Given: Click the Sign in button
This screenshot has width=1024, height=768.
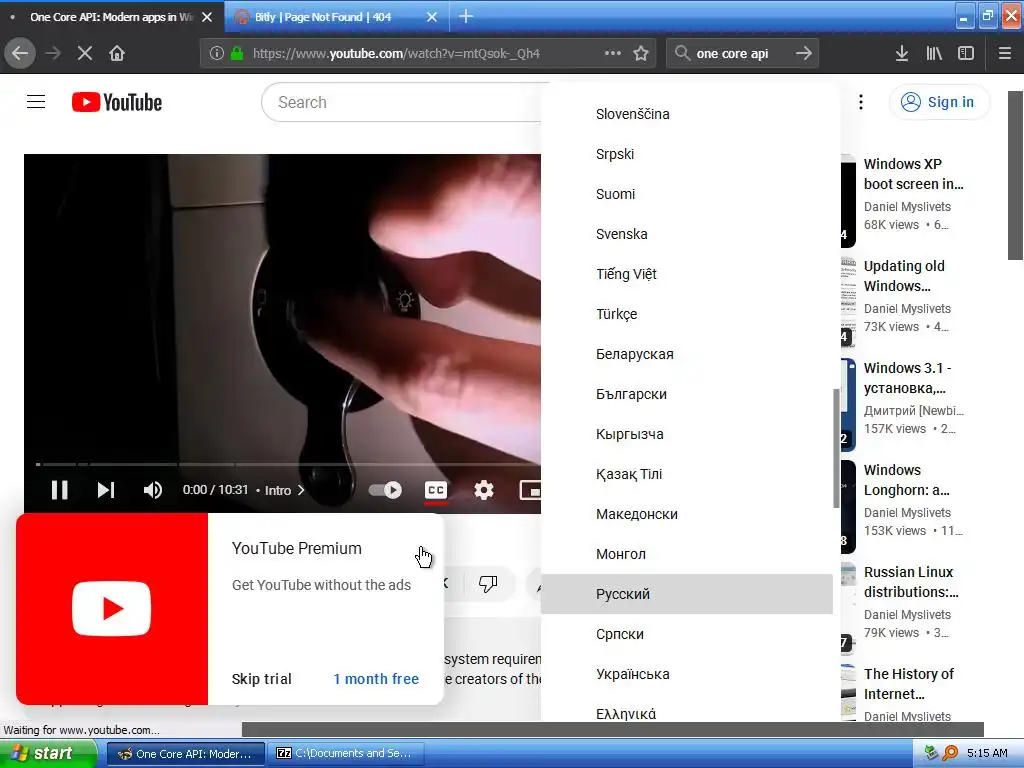Looking at the screenshot, I should point(939,102).
